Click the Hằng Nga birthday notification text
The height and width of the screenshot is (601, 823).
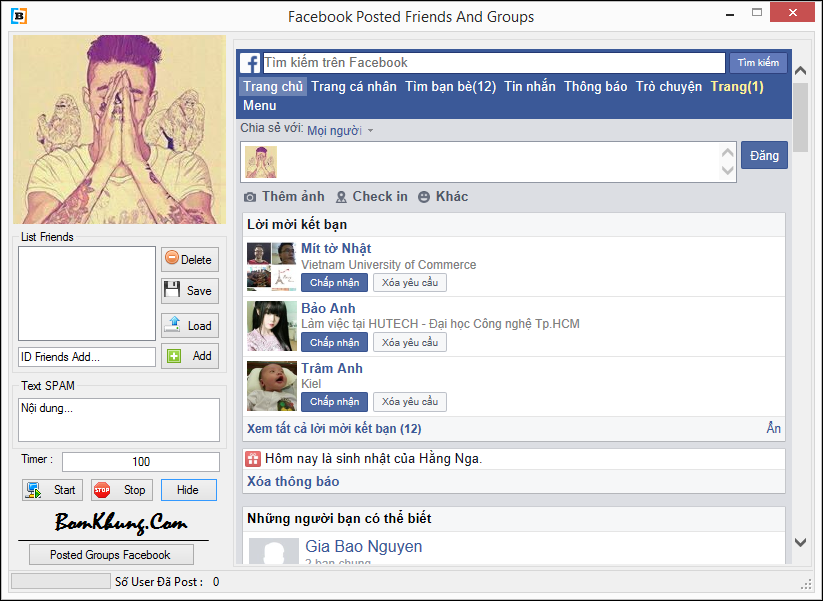373,459
